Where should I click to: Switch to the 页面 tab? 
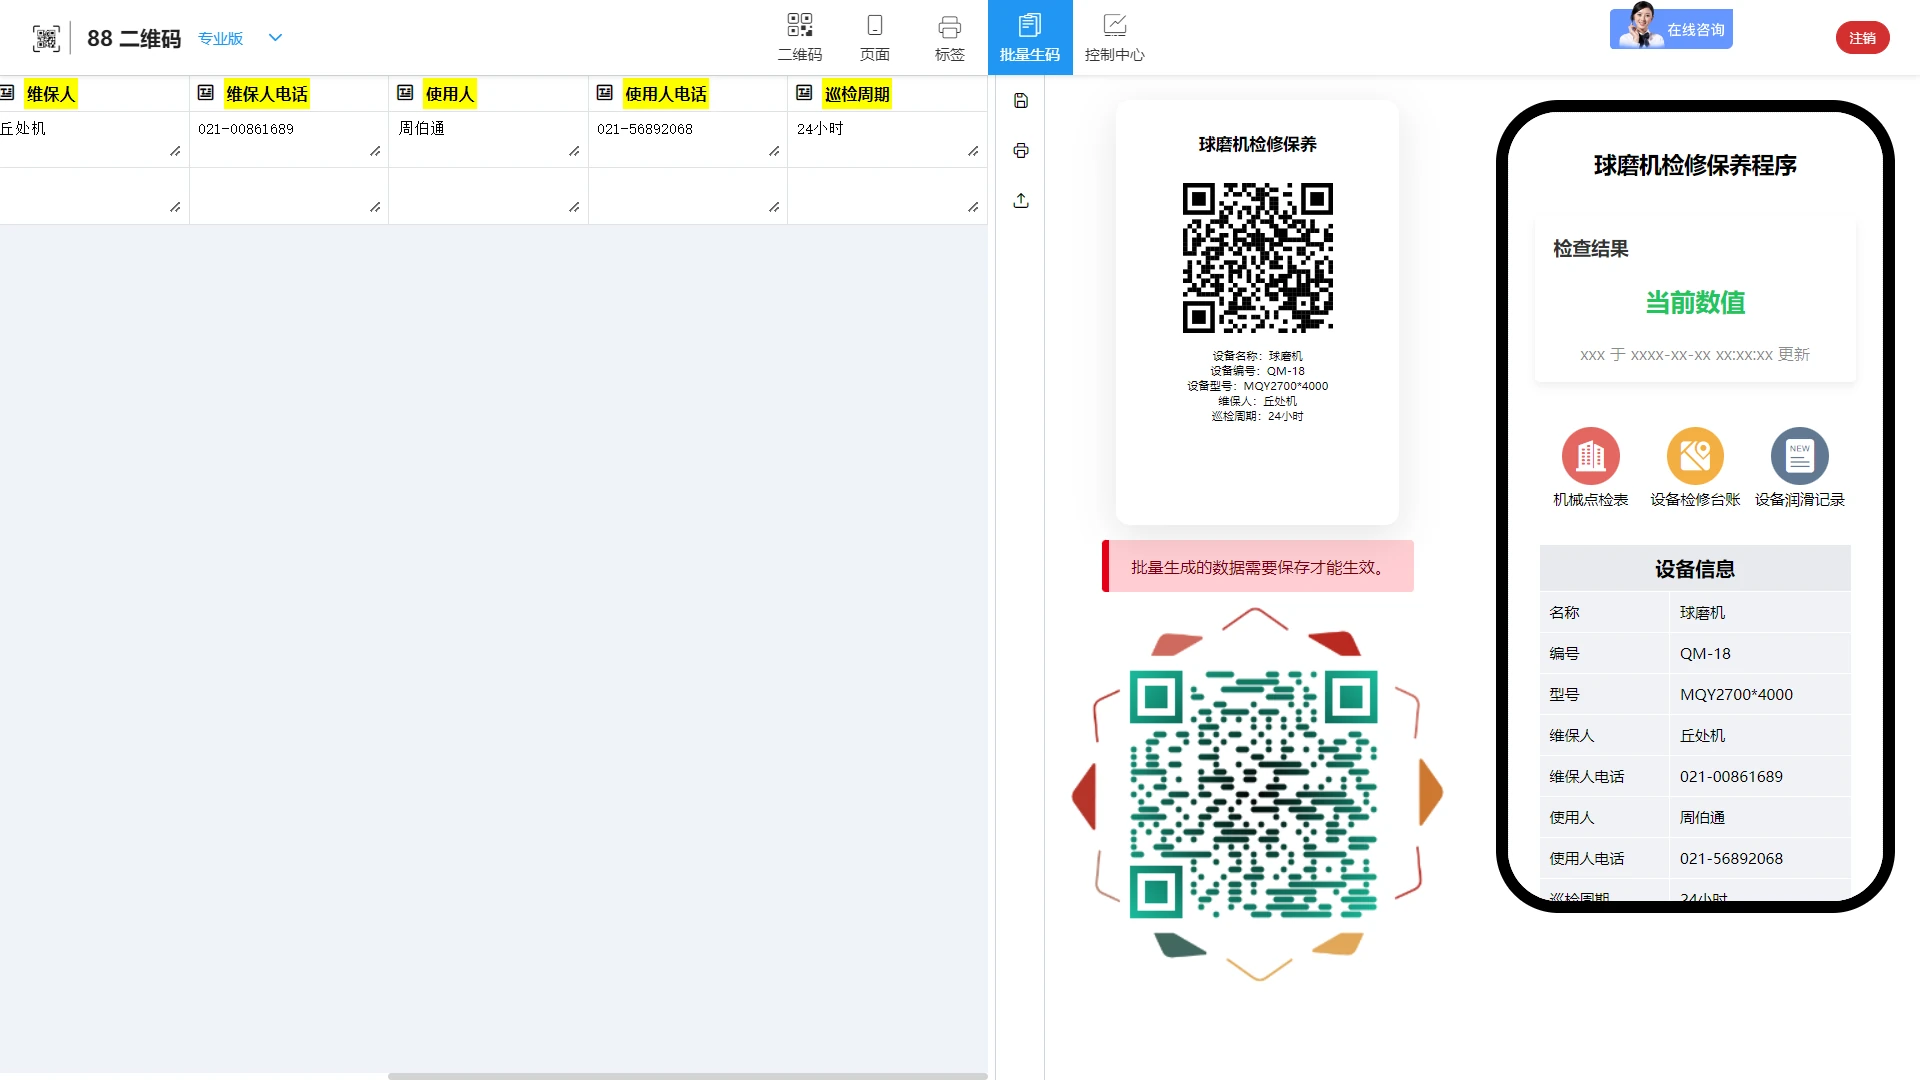point(875,38)
